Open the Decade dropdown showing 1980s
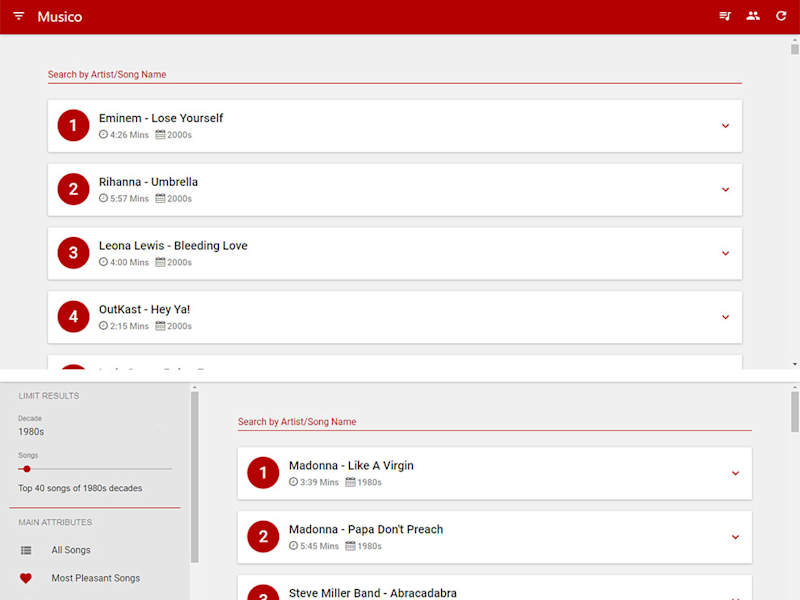Screen dimensions: 800x600 point(95,432)
